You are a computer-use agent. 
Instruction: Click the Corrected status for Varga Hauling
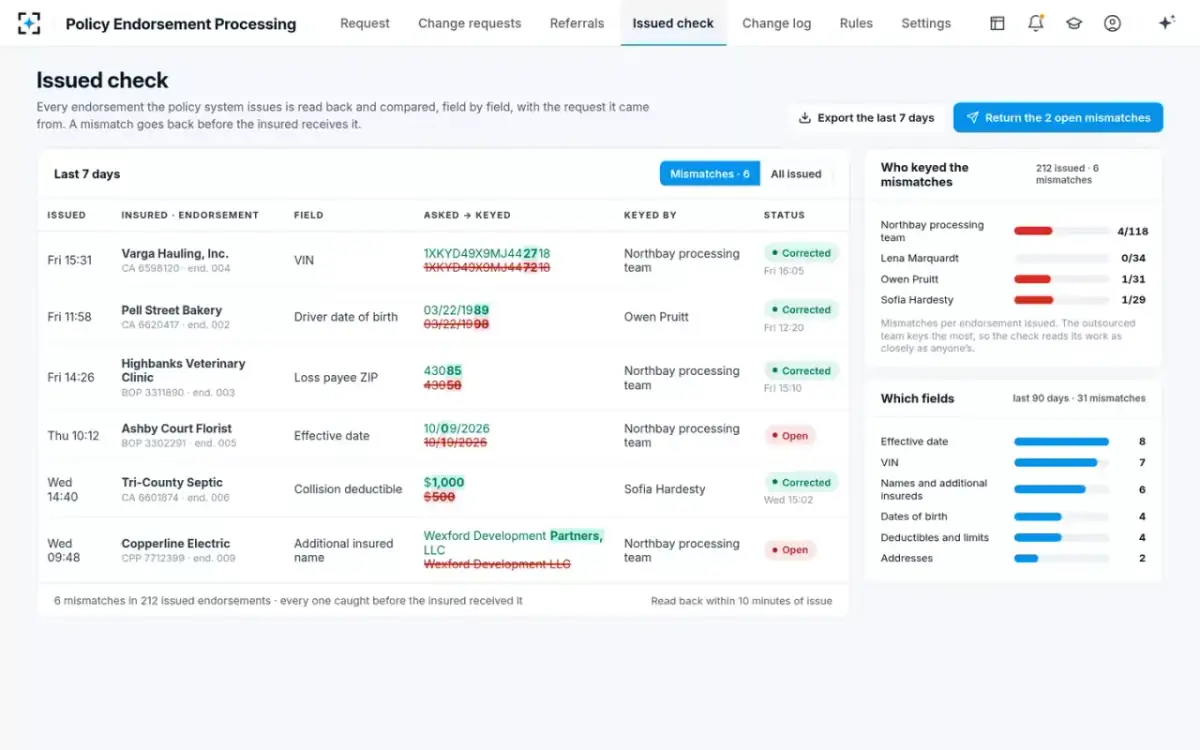(x=802, y=253)
